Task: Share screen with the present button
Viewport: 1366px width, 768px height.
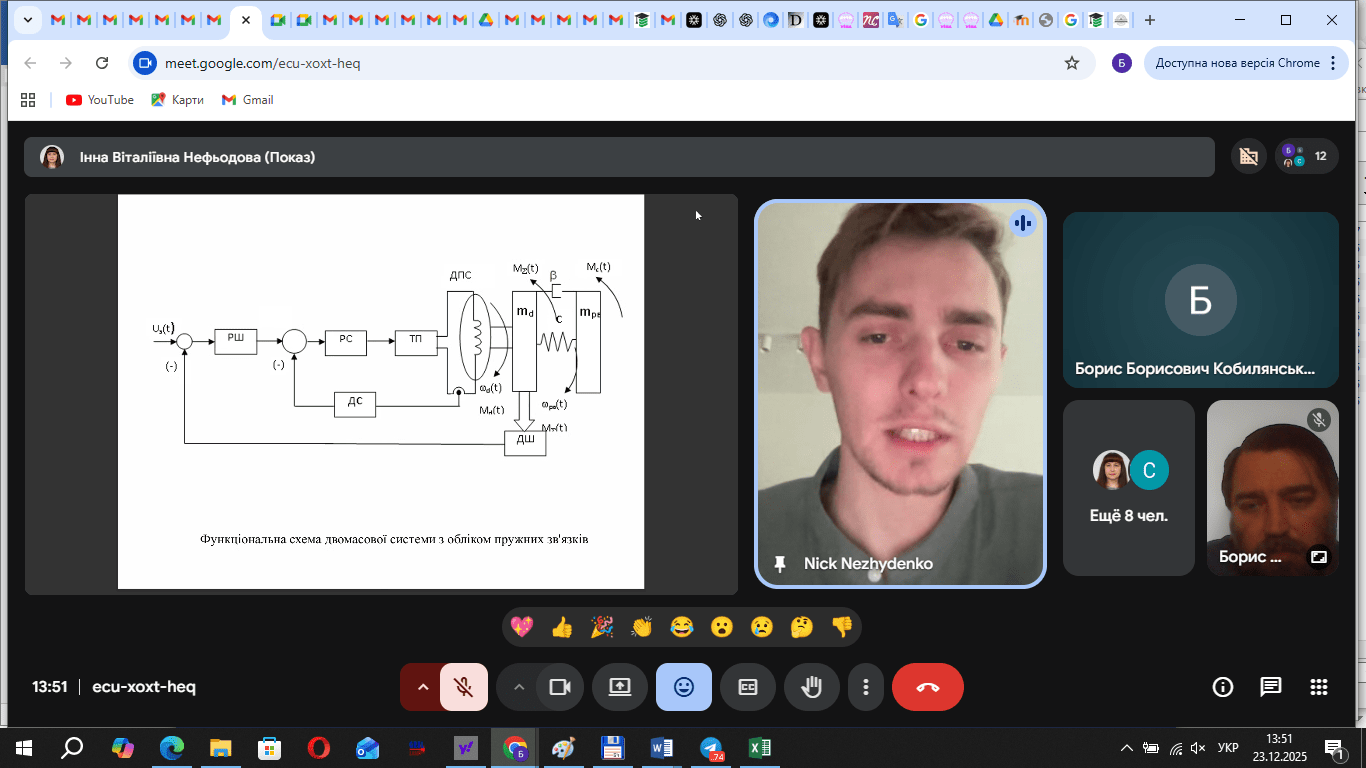Action: [620, 687]
